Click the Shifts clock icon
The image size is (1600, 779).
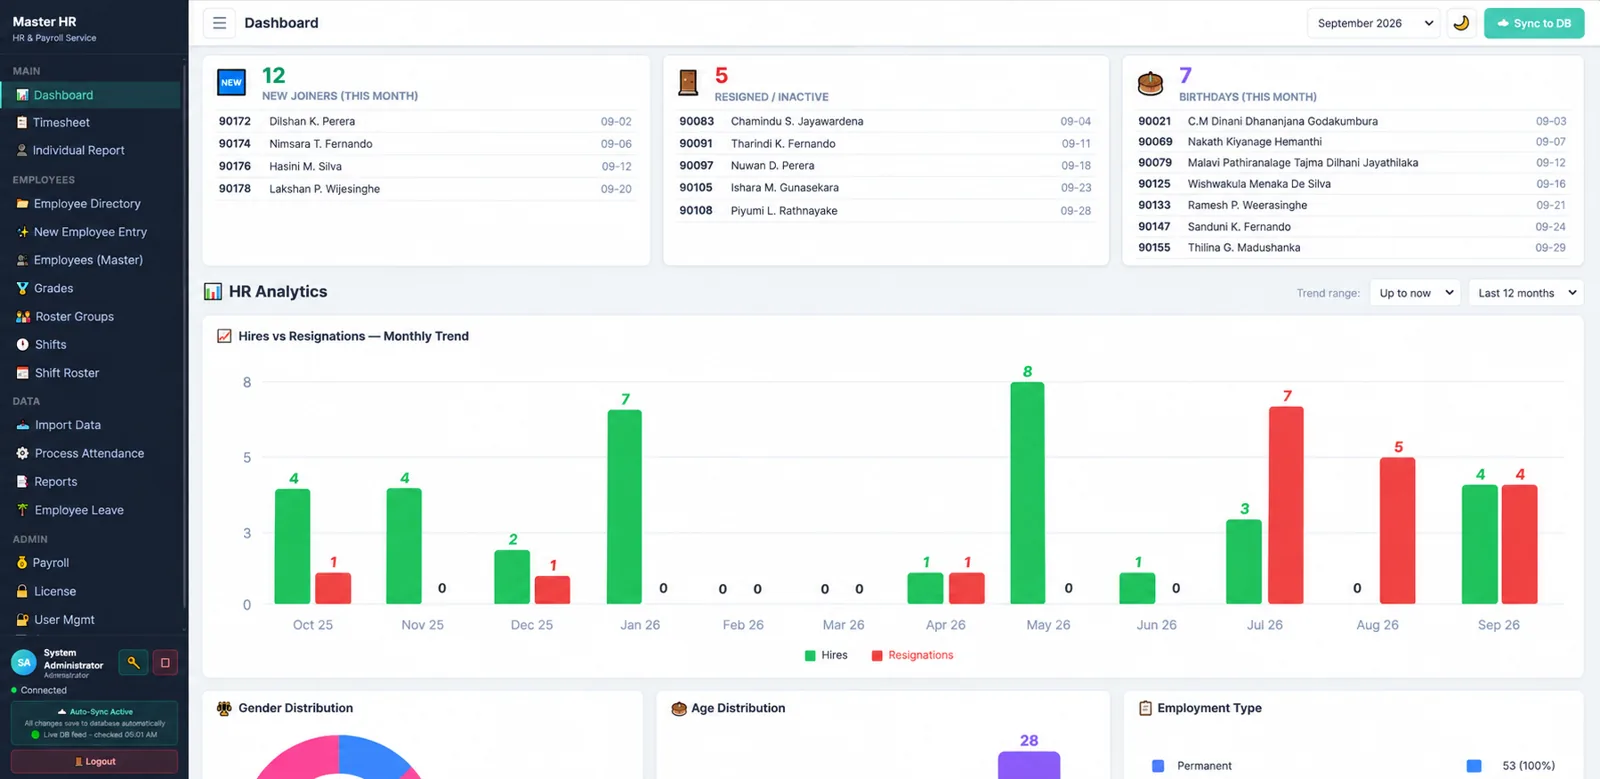[22, 345]
